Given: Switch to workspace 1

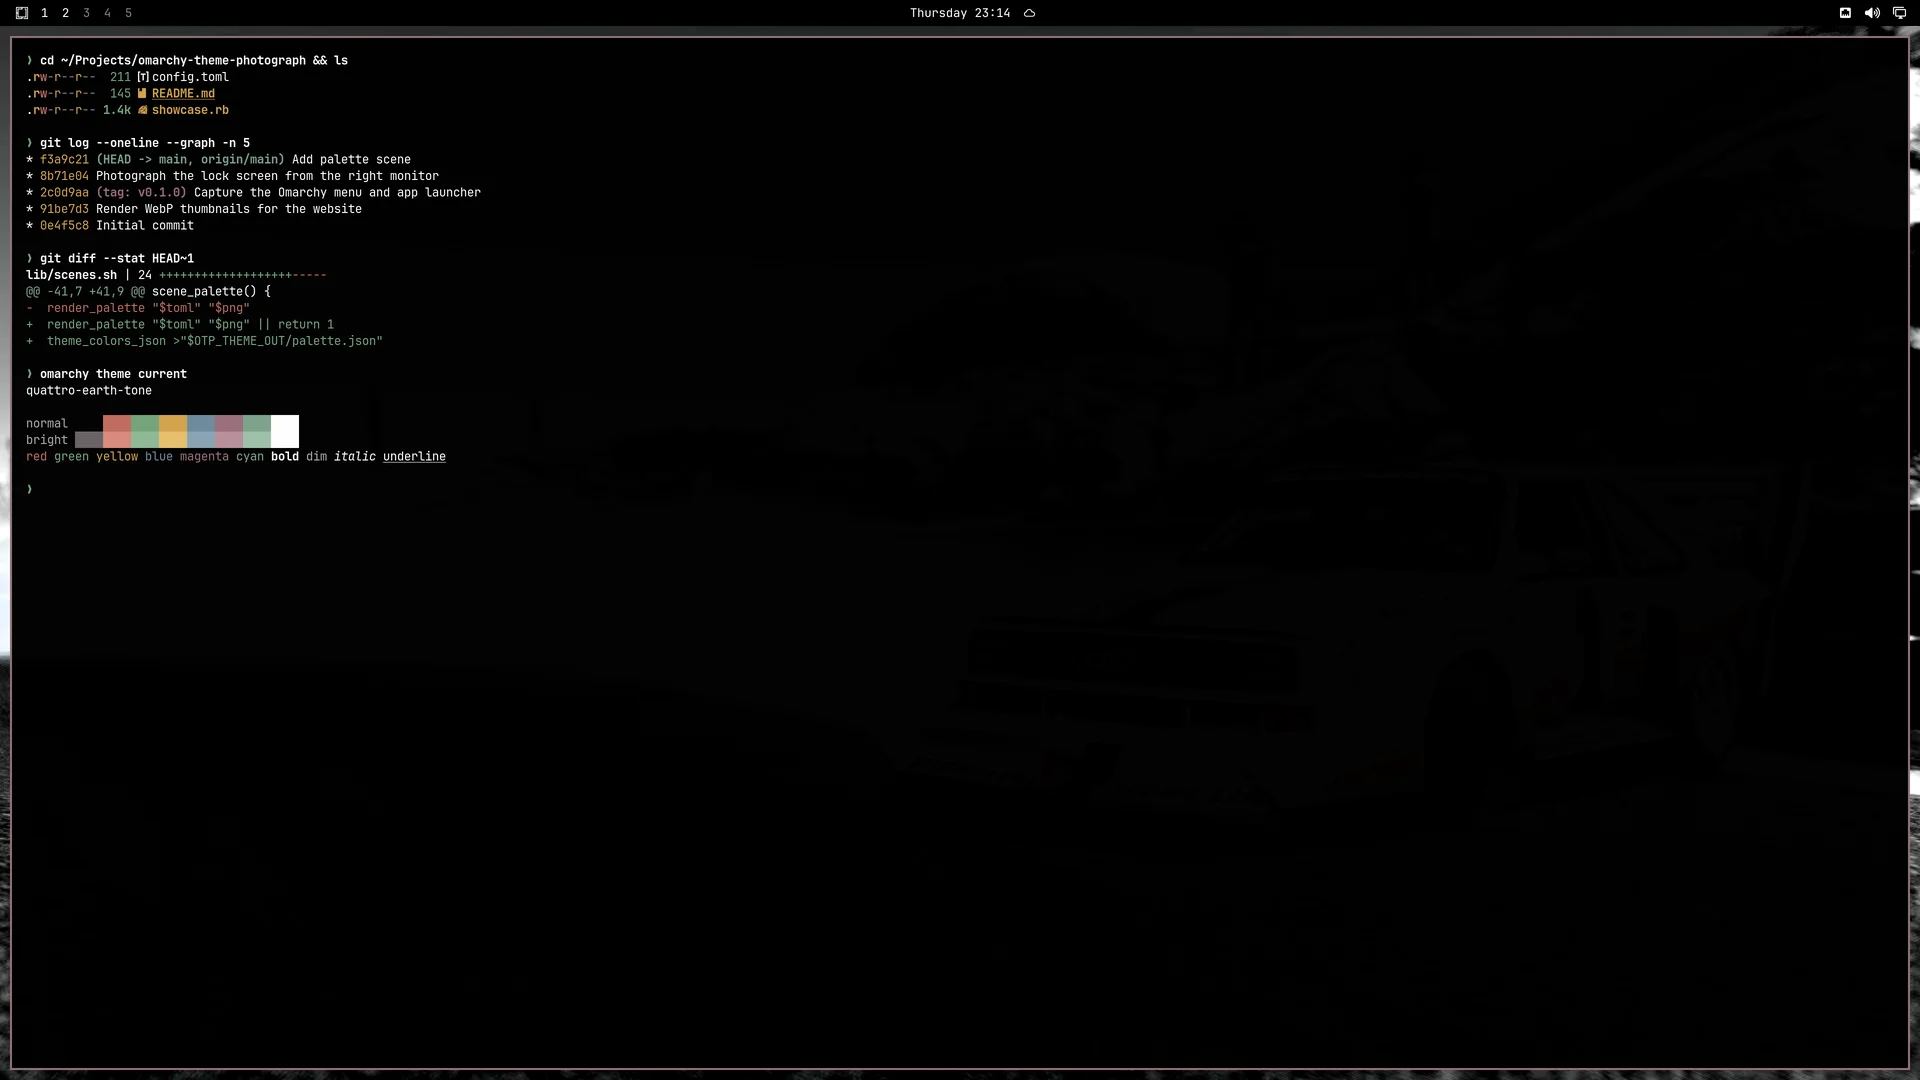Looking at the screenshot, I should click(44, 13).
